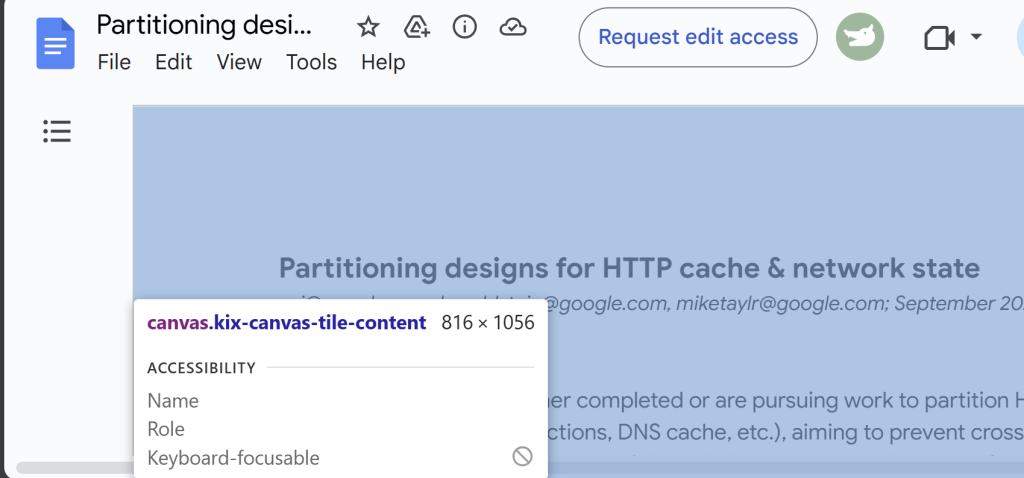
Task: Click the heading "Partitioning designs for HTTP cache"
Action: pyautogui.click(x=628, y=268)
